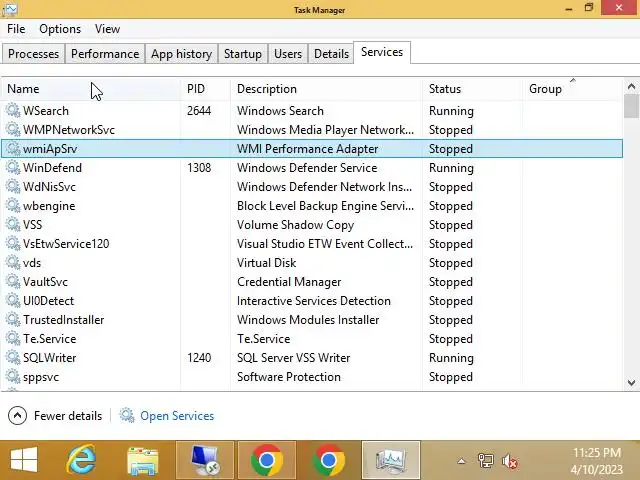Click the Fewer details label

coord(68,416)
